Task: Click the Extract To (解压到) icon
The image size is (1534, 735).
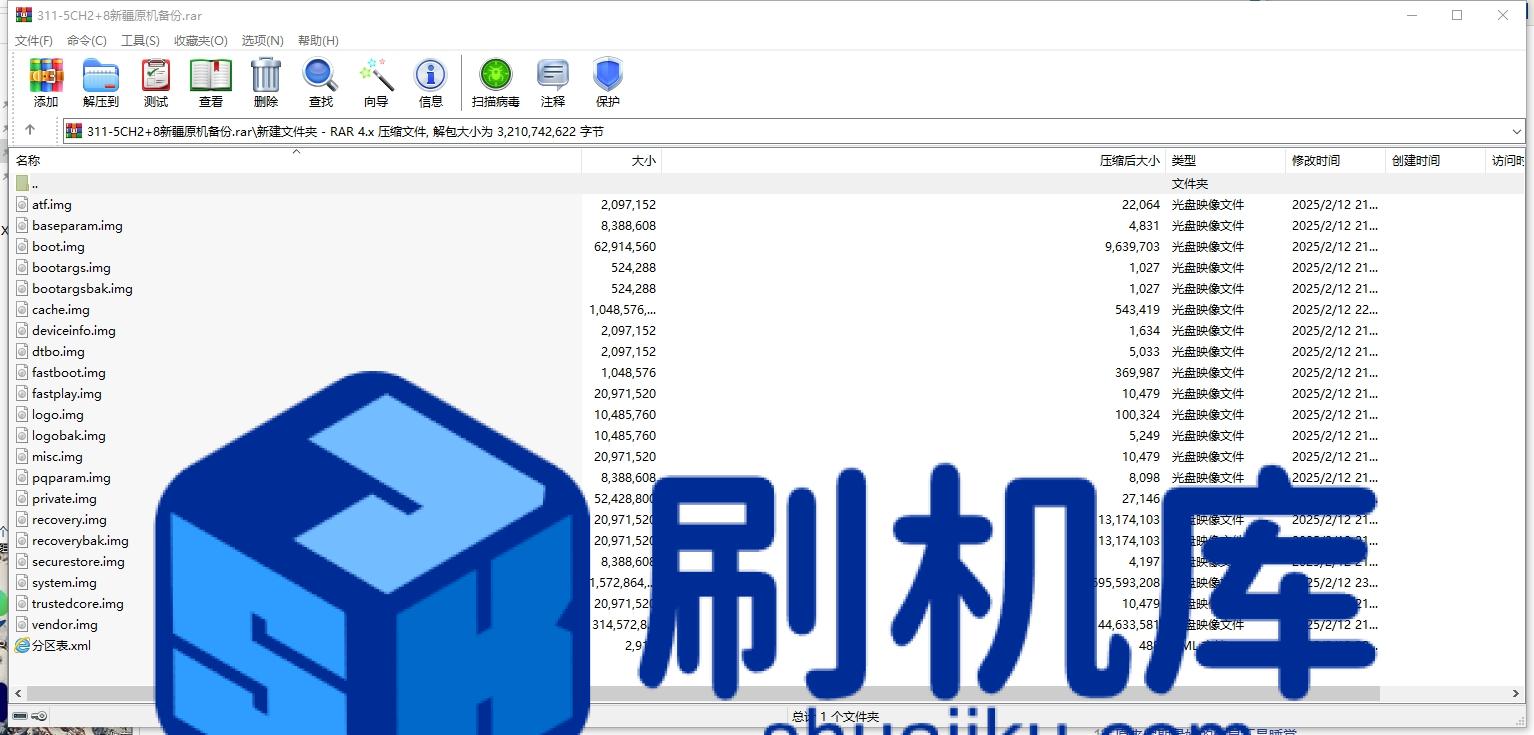Action: (100, 75)
